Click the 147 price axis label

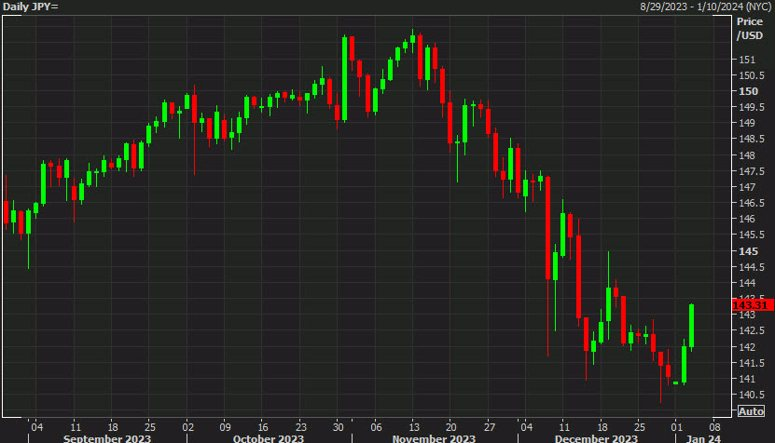tap(747, 187)
